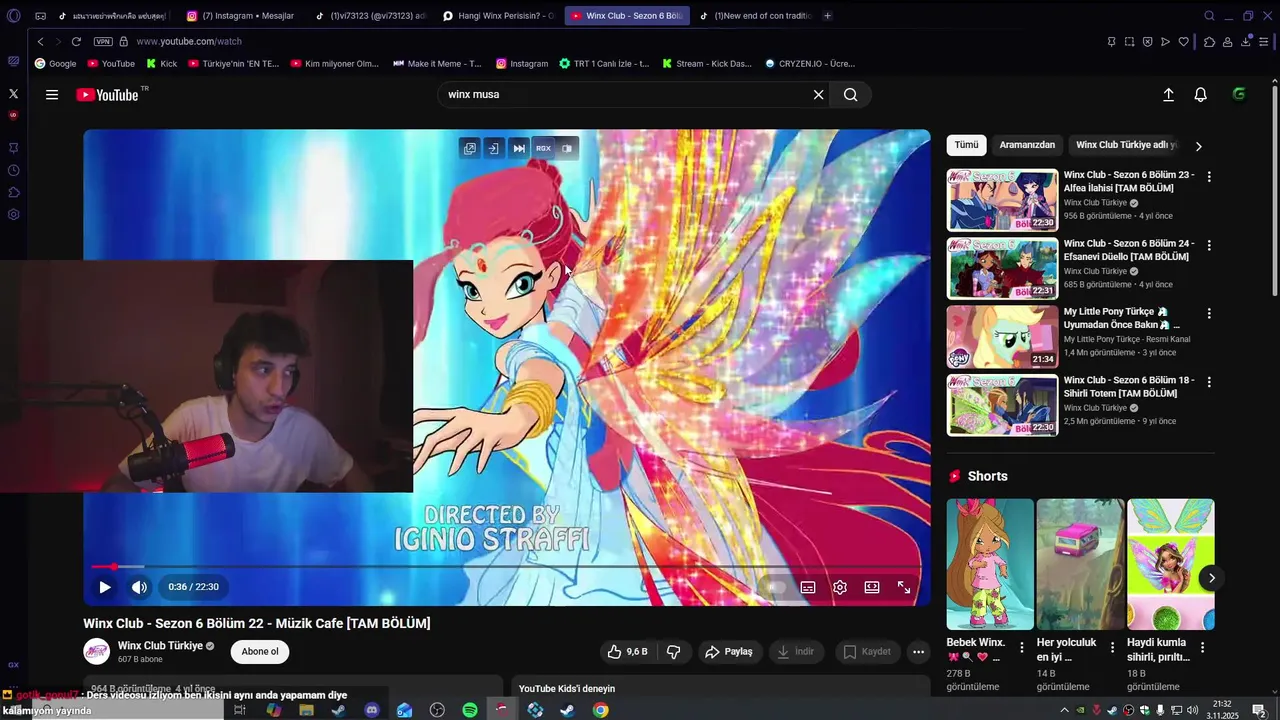Open the video player settings gear
This screenshot has height=720, width=1280.
(x=840, y=587)
